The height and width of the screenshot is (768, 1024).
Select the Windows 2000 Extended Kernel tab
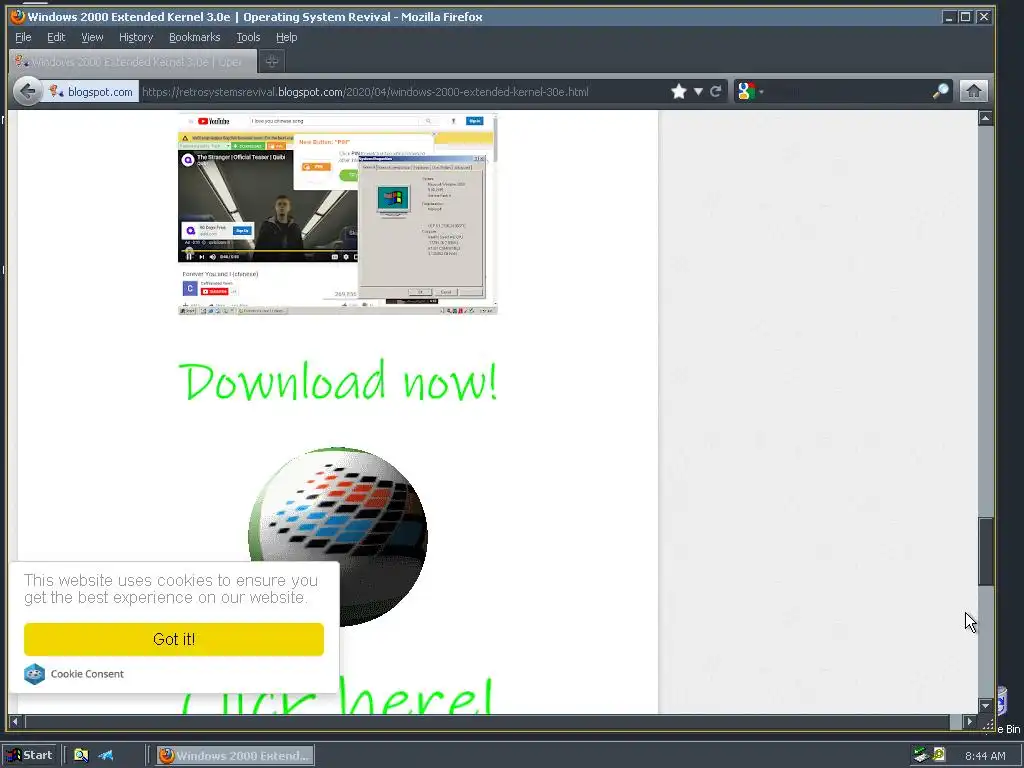(x=133, y=61)
